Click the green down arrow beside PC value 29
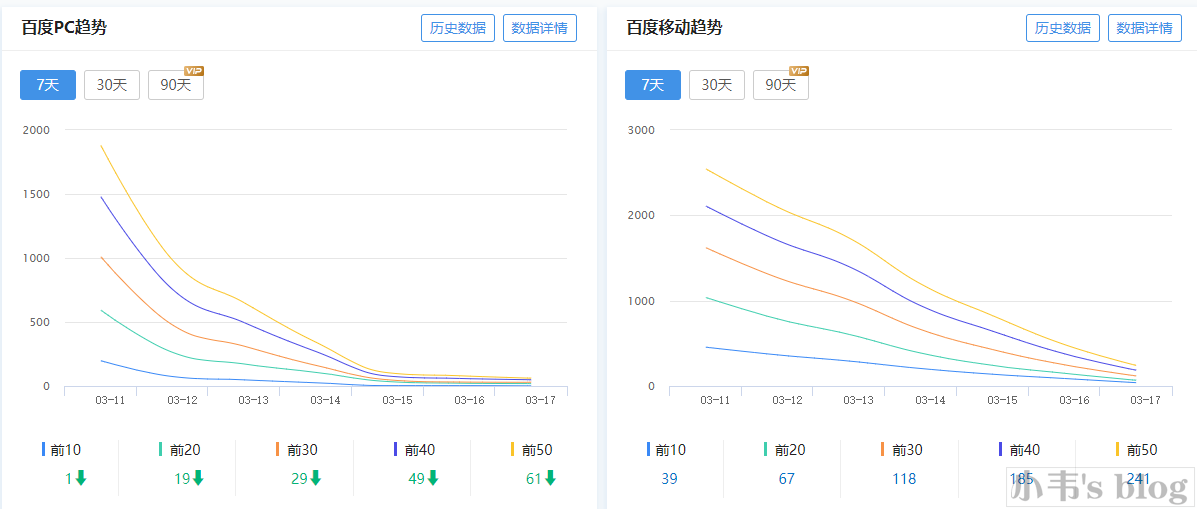1197x509 pixels. (315, 478)
